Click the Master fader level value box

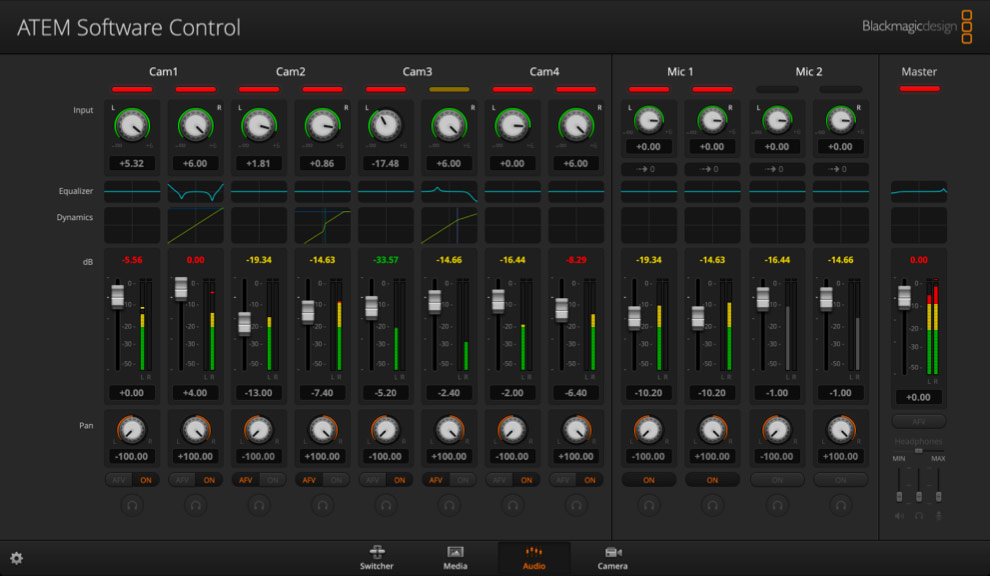(918, 396)
